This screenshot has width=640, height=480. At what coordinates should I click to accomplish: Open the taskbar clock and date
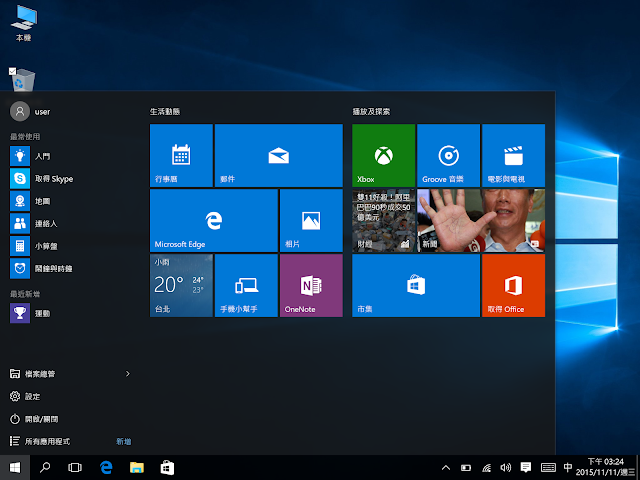click(605, 467)
